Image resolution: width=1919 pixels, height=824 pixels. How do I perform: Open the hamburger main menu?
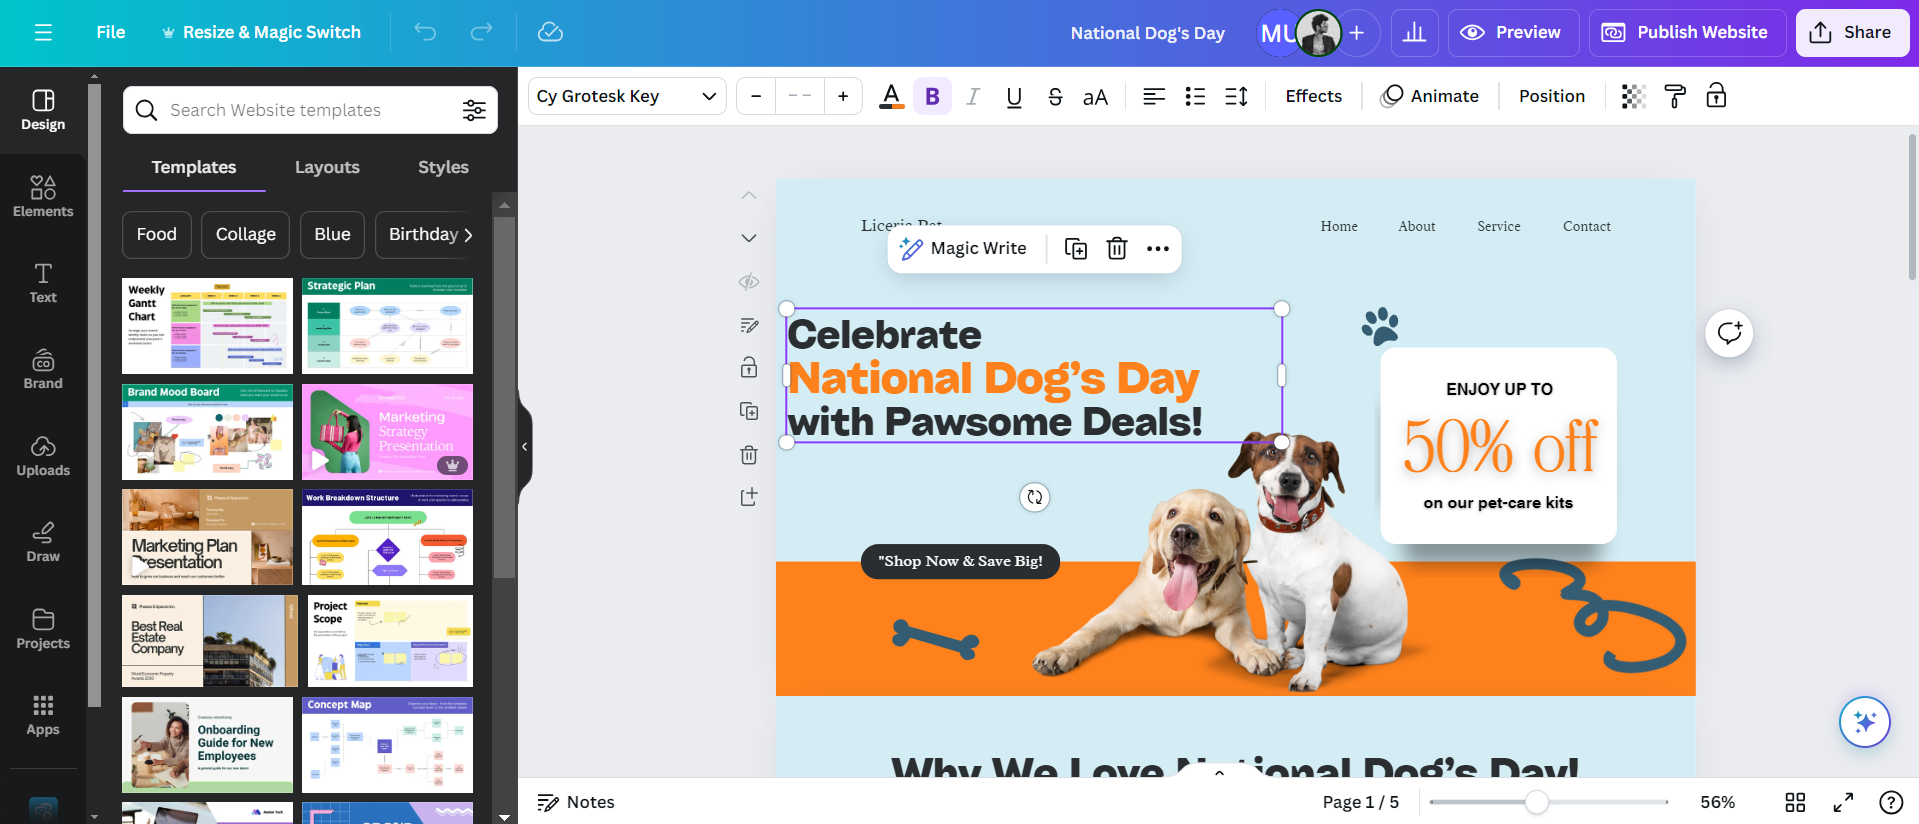pyautogui.click(x=43, y=32)
